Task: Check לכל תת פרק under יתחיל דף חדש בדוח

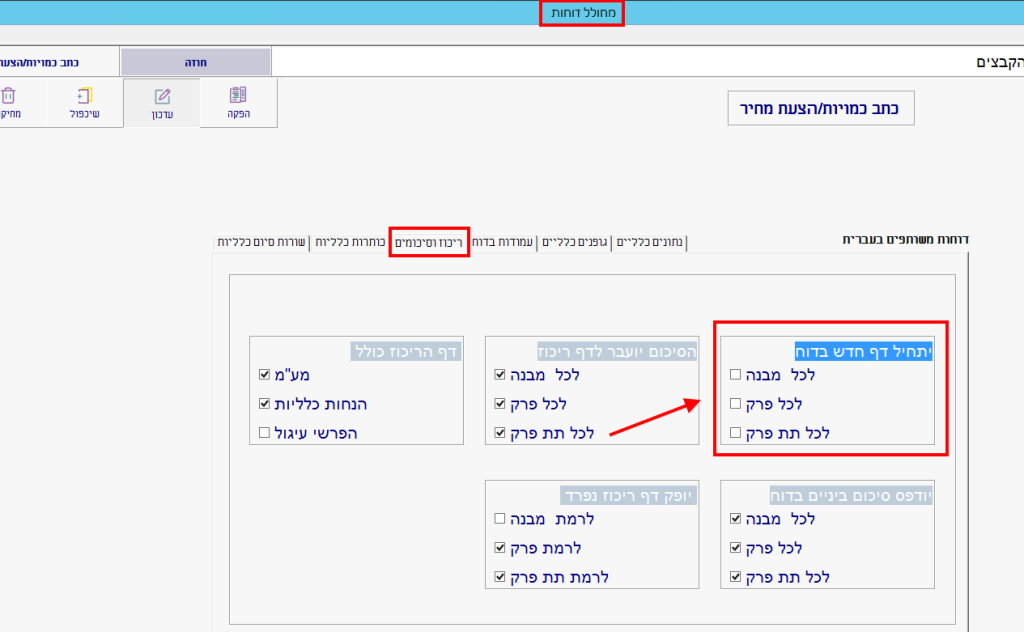Action: [x=736, y=433]
